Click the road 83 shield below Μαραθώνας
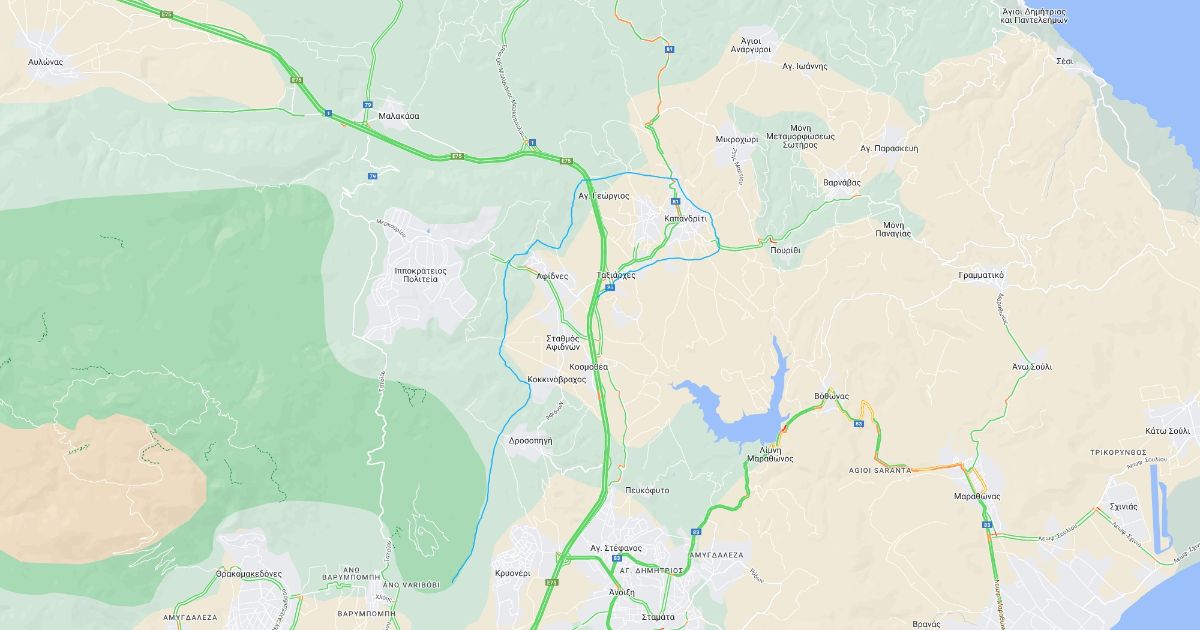Image resolution: width=1200 pixels, height=630 pixels. click(x=987, y=524)
